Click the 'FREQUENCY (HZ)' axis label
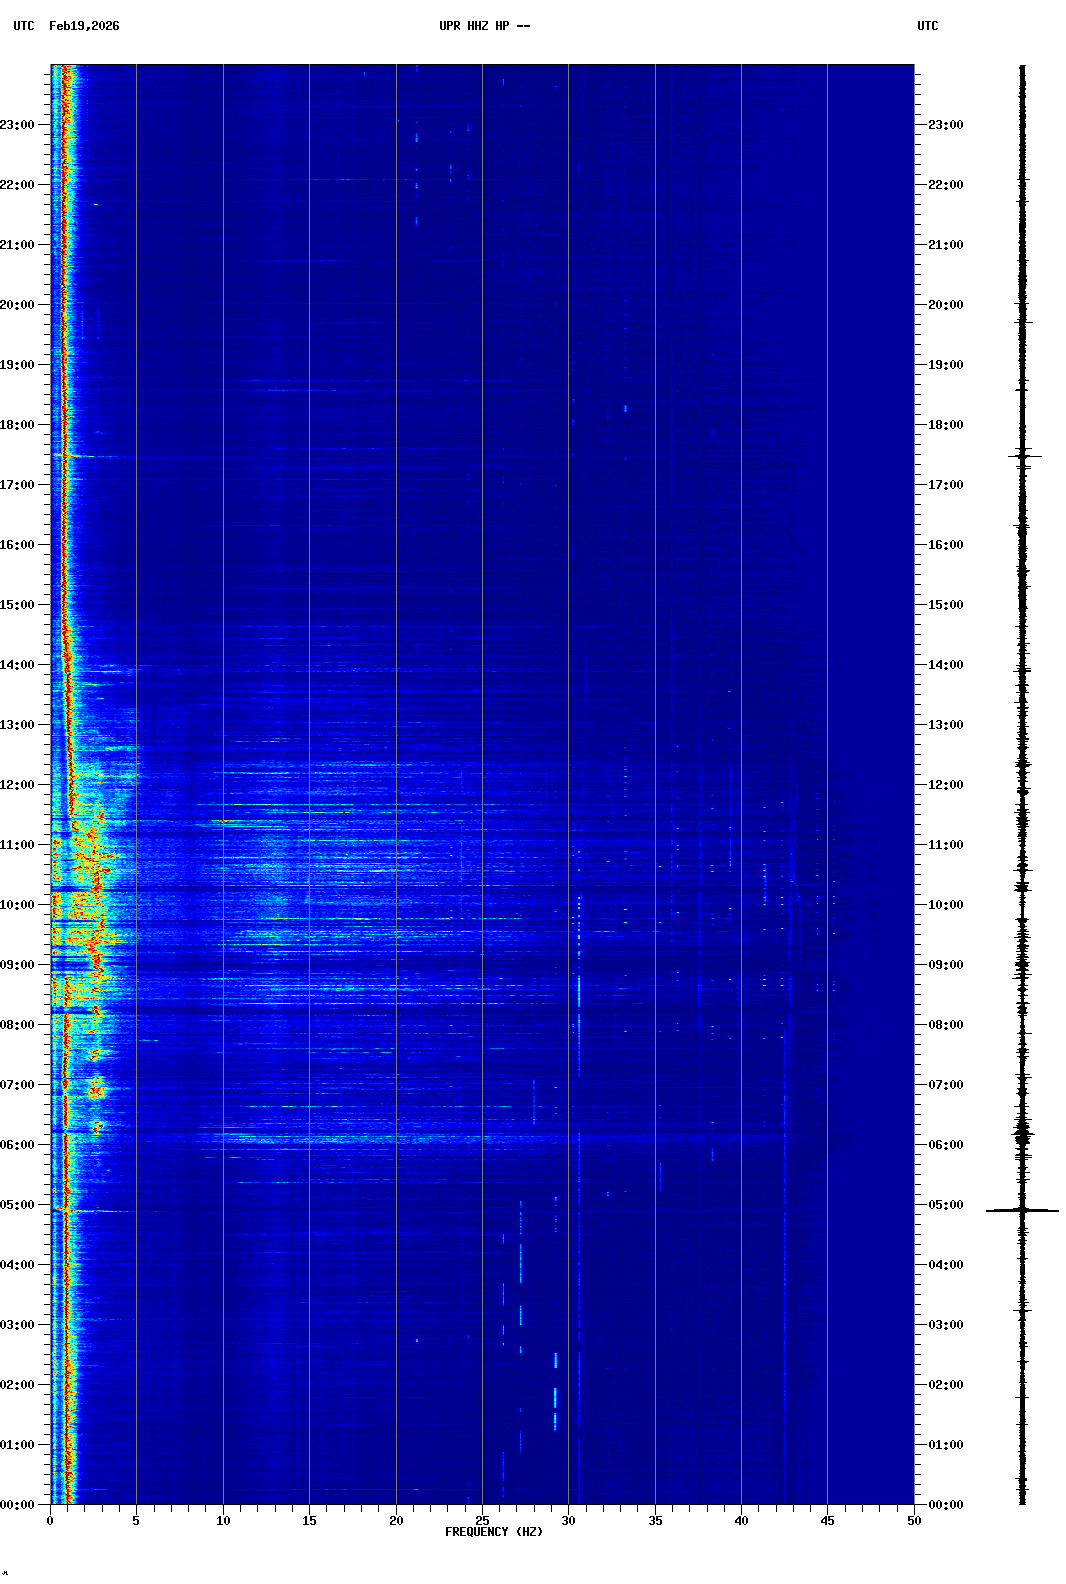This screenshot has height=1584, width=1066. [x=493, y=1532]
